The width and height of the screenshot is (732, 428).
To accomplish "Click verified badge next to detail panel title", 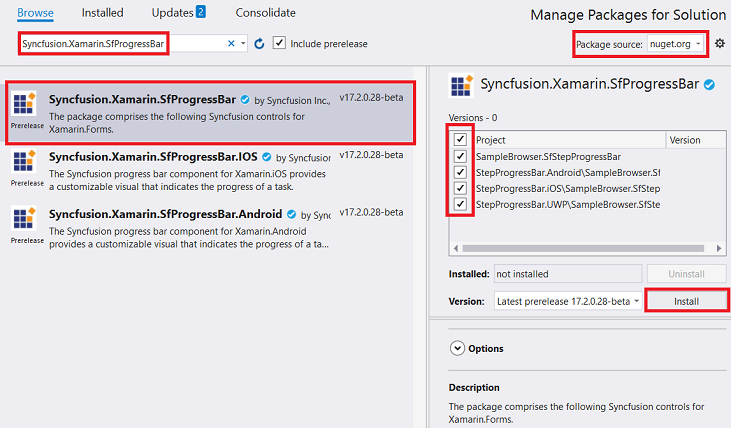I will [x=709, y=85].
